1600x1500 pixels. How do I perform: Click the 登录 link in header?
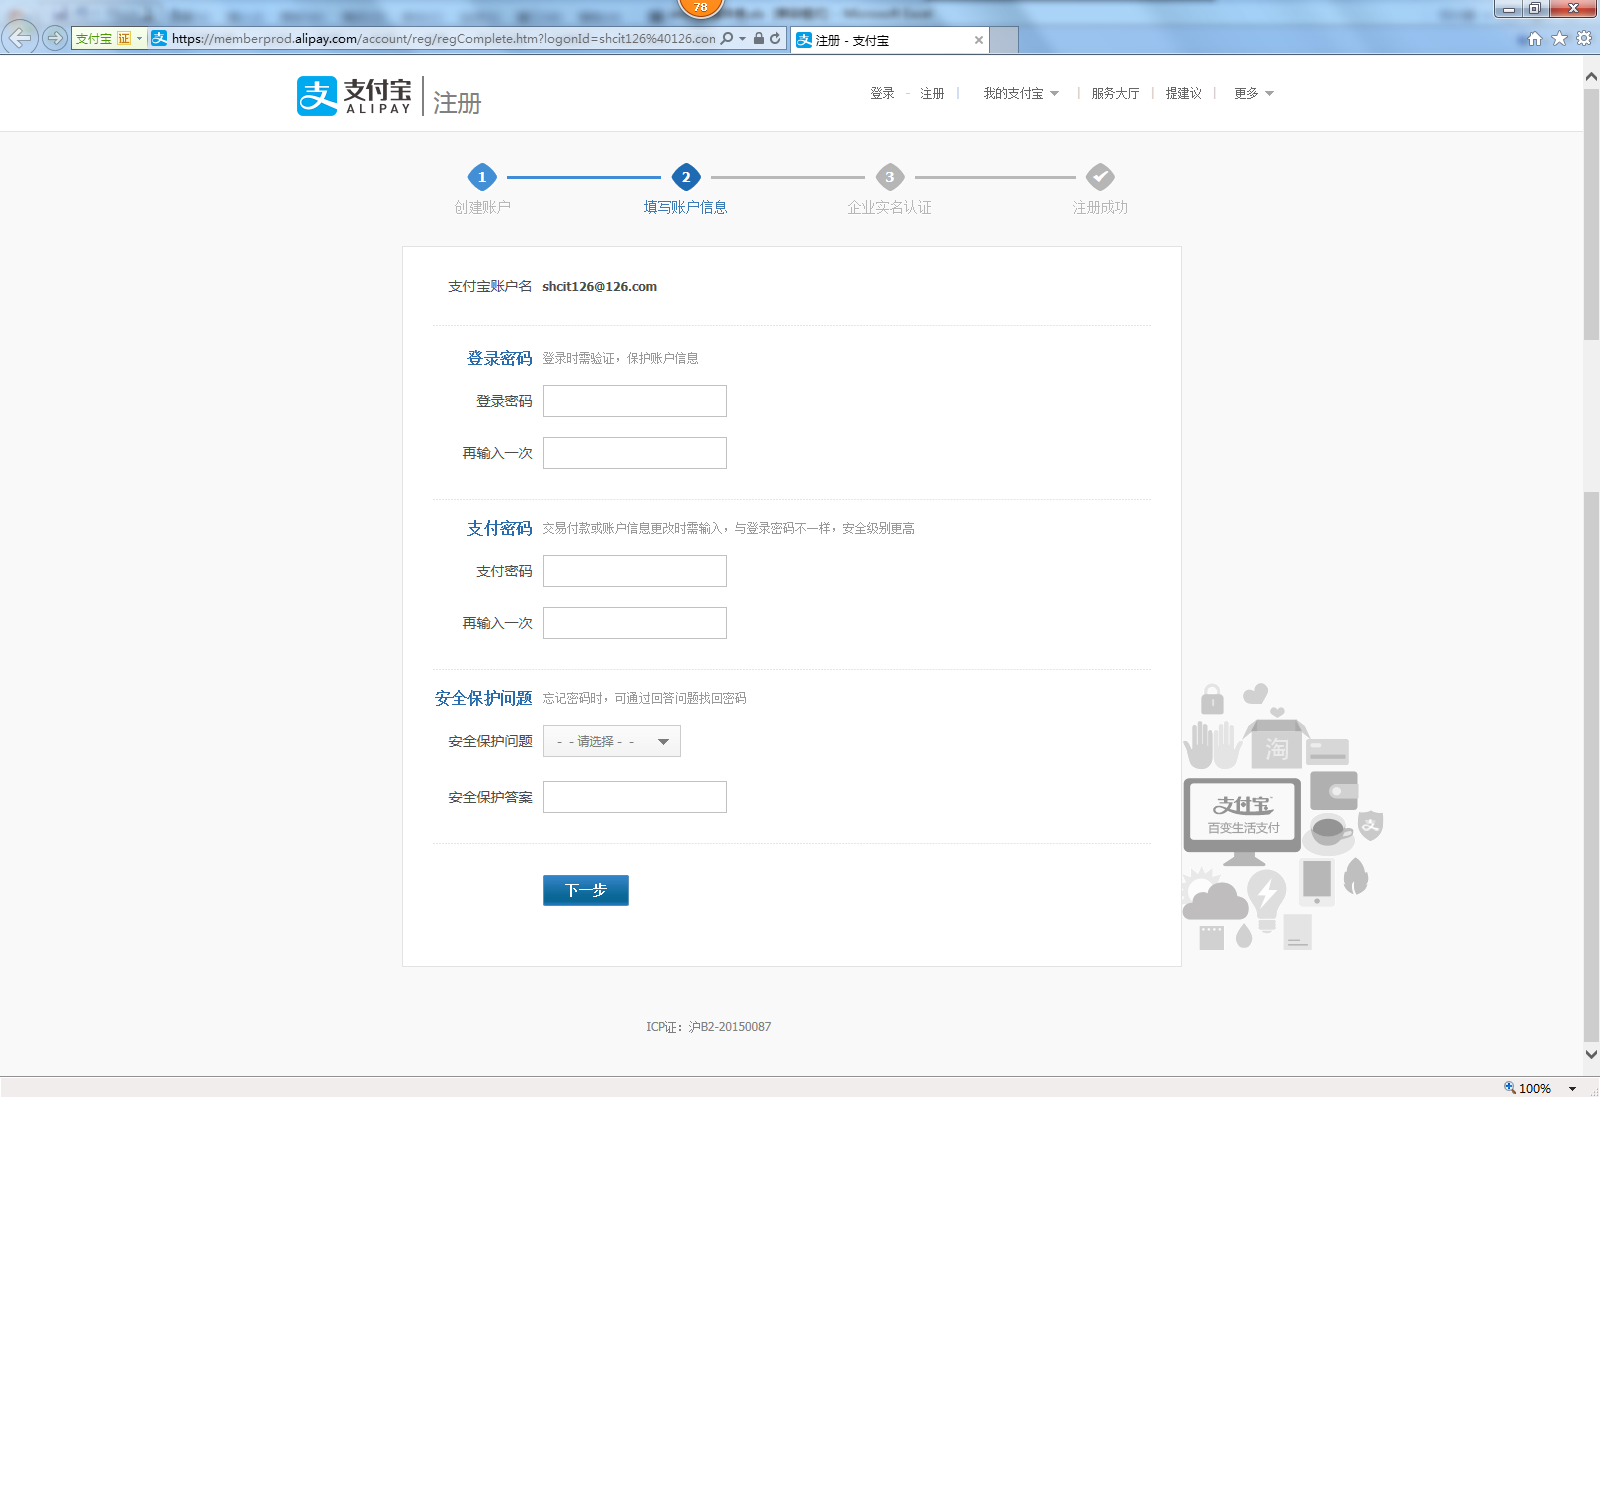click(882, 93)
